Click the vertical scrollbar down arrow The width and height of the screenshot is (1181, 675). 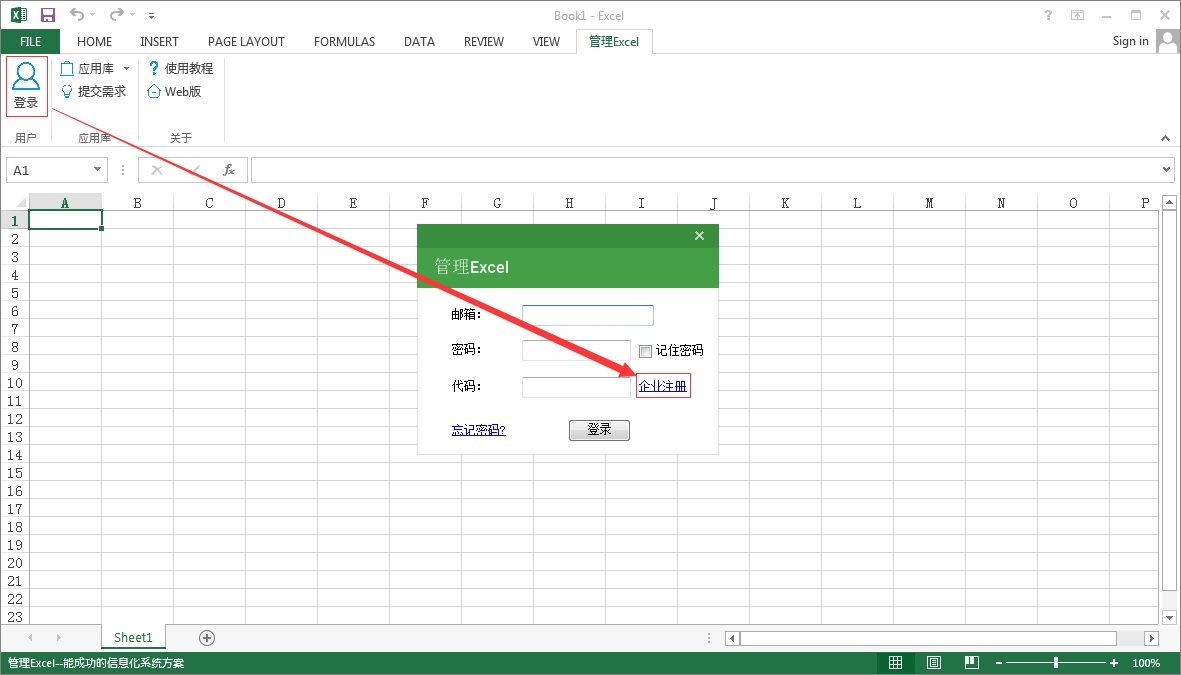tap(1170, 618)
